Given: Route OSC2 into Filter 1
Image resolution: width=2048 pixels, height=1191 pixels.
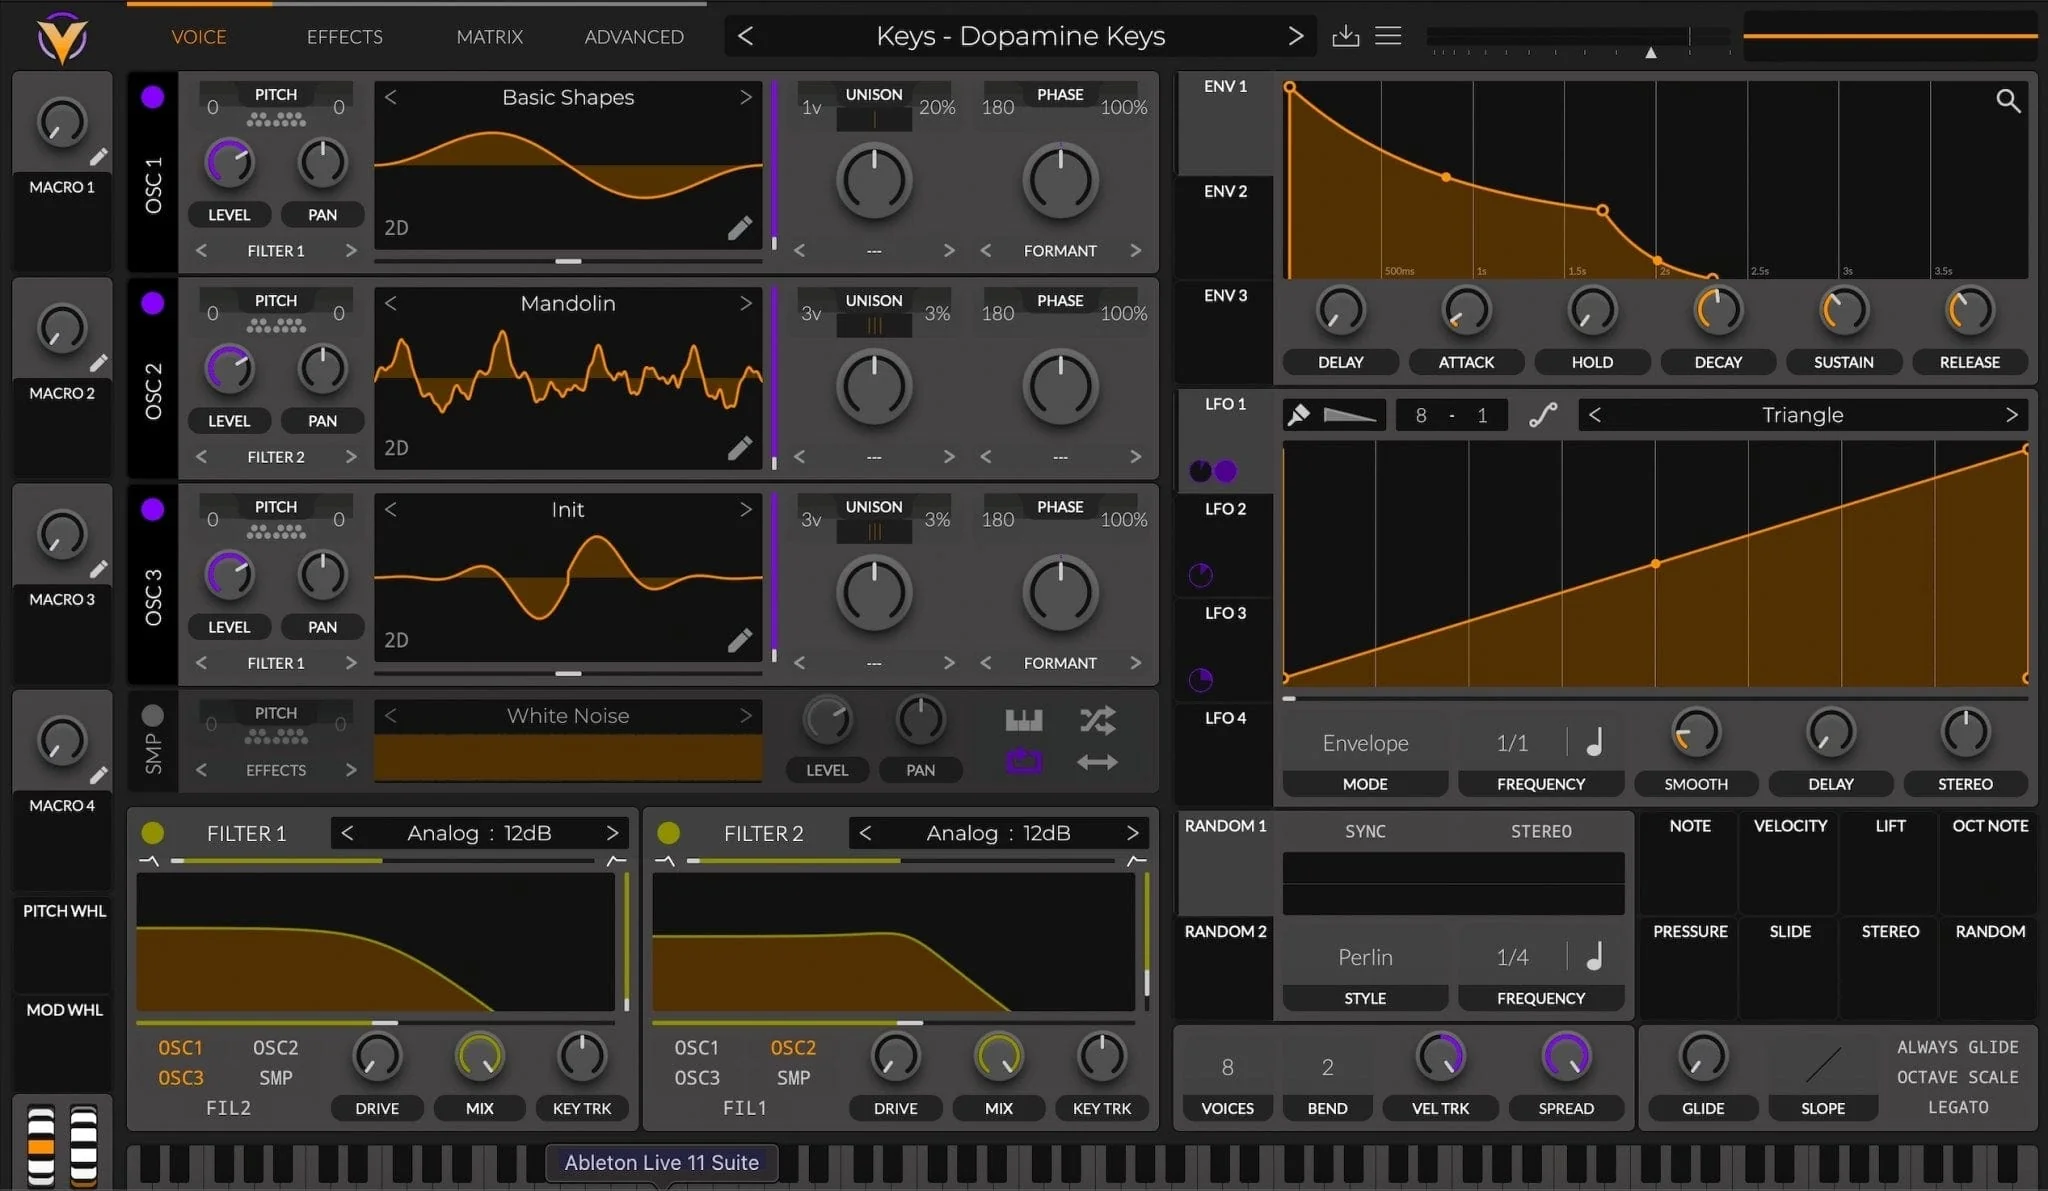Looking at the screenshot, I should click(x=275, y=1047).
